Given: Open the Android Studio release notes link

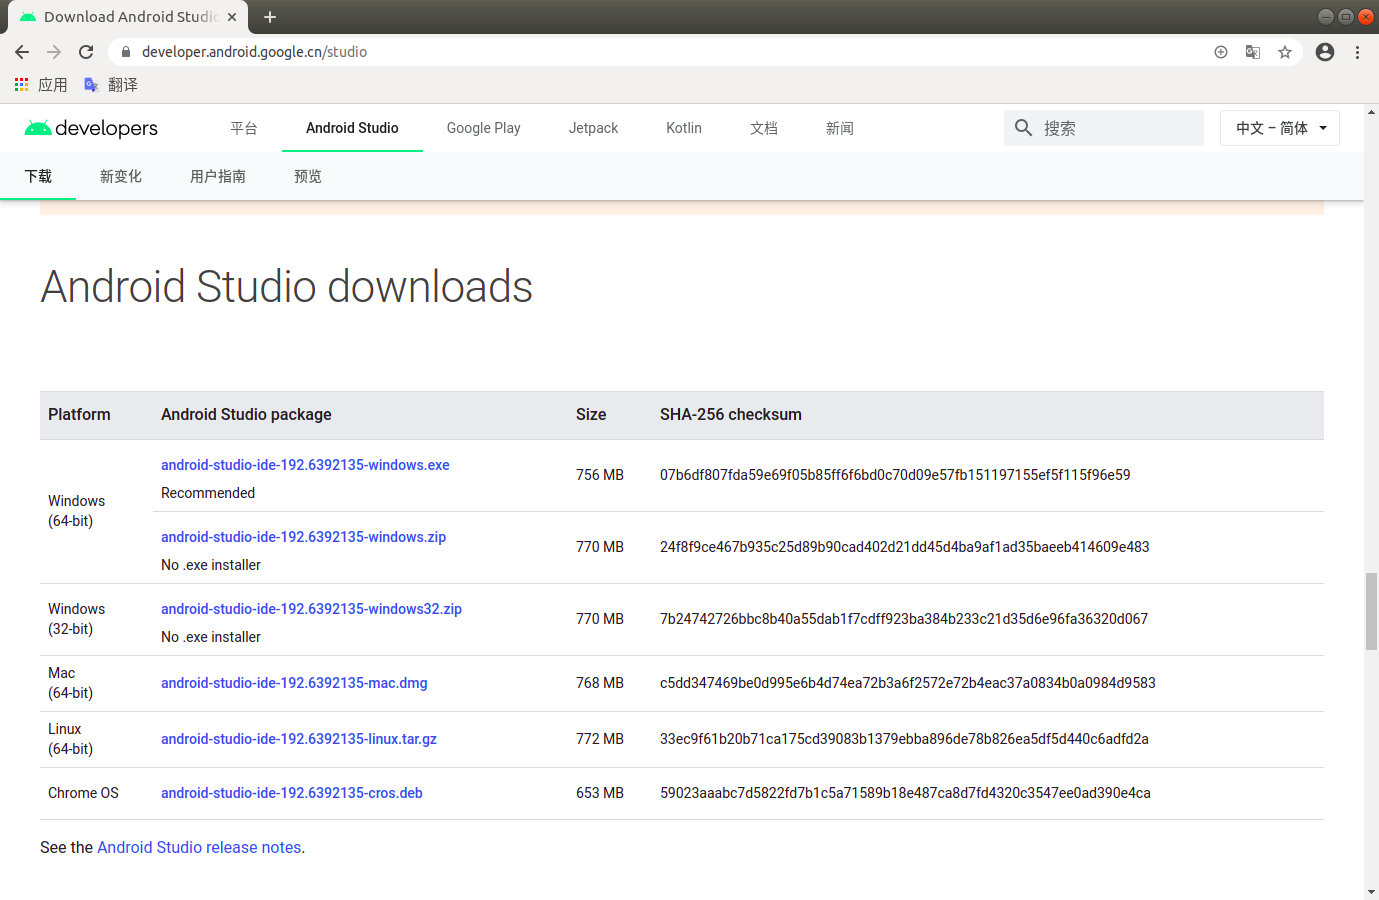Looking at the screenshot, I should coord(198,847).
